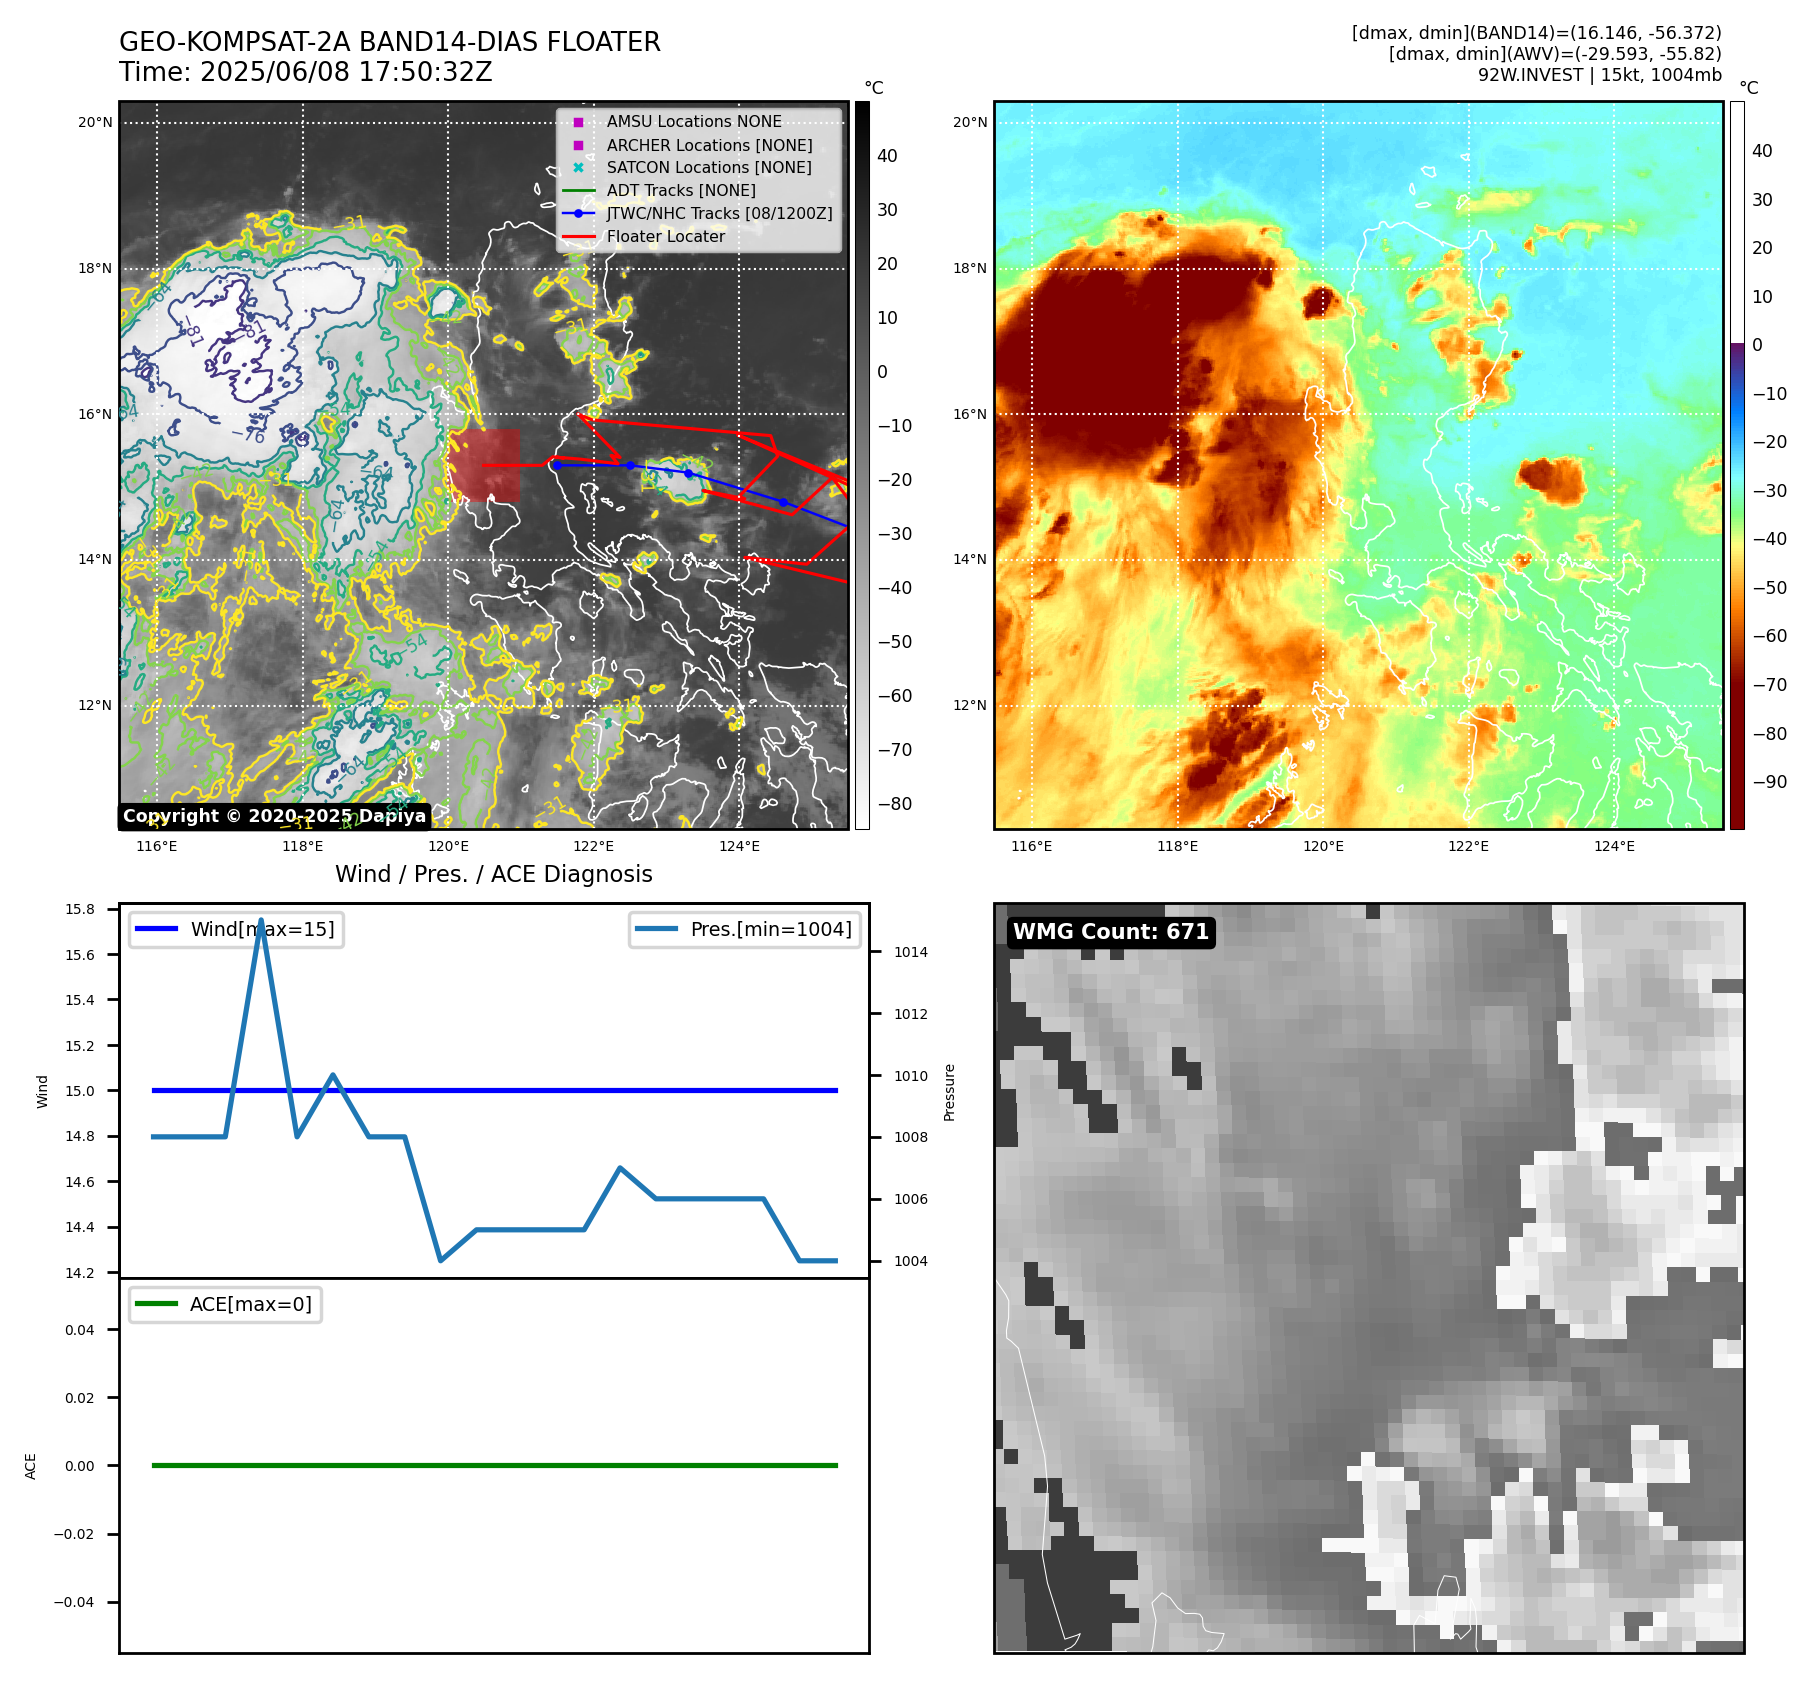
Task: Click the timestamp 'Time: 2025/06/08 17:50:32Z'
Action: coord(306,73)
